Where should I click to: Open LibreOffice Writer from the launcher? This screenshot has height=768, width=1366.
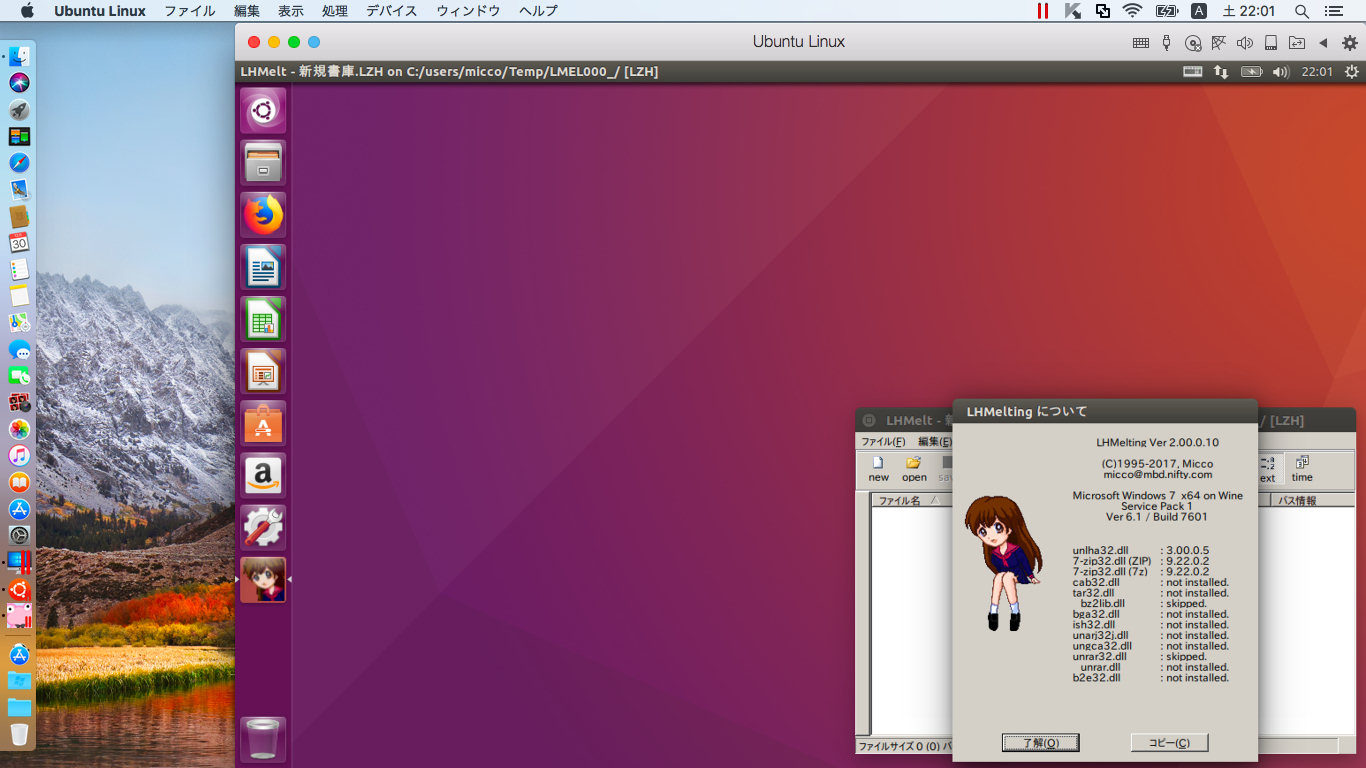[x=263, y=267]
